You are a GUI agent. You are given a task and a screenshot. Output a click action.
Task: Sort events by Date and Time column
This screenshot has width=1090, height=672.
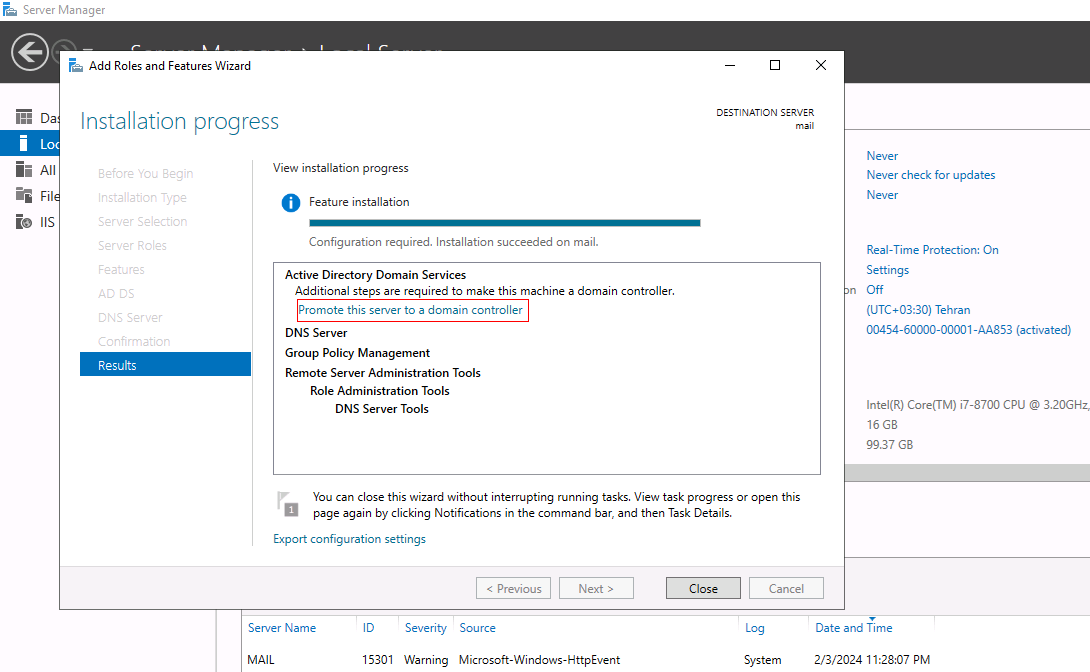click(x=854, y=628)
